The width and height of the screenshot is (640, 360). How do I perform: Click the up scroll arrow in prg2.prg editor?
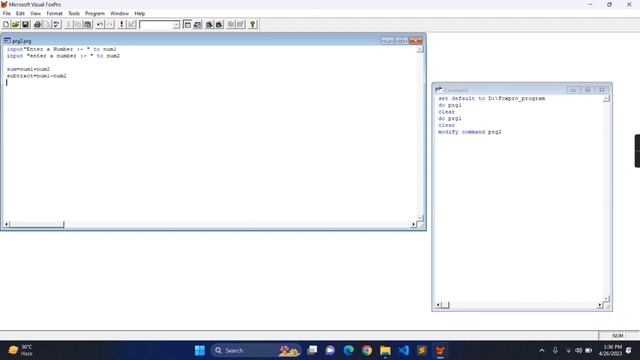tap(420, 49)
